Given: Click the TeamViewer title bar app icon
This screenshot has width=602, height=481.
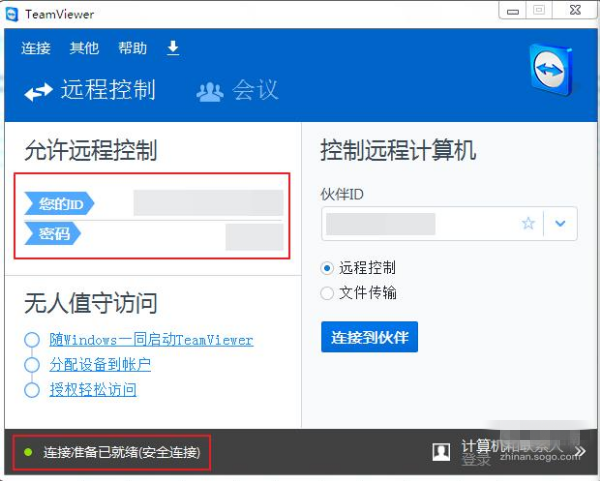Looking at the screenshot, I should (12, 13).
